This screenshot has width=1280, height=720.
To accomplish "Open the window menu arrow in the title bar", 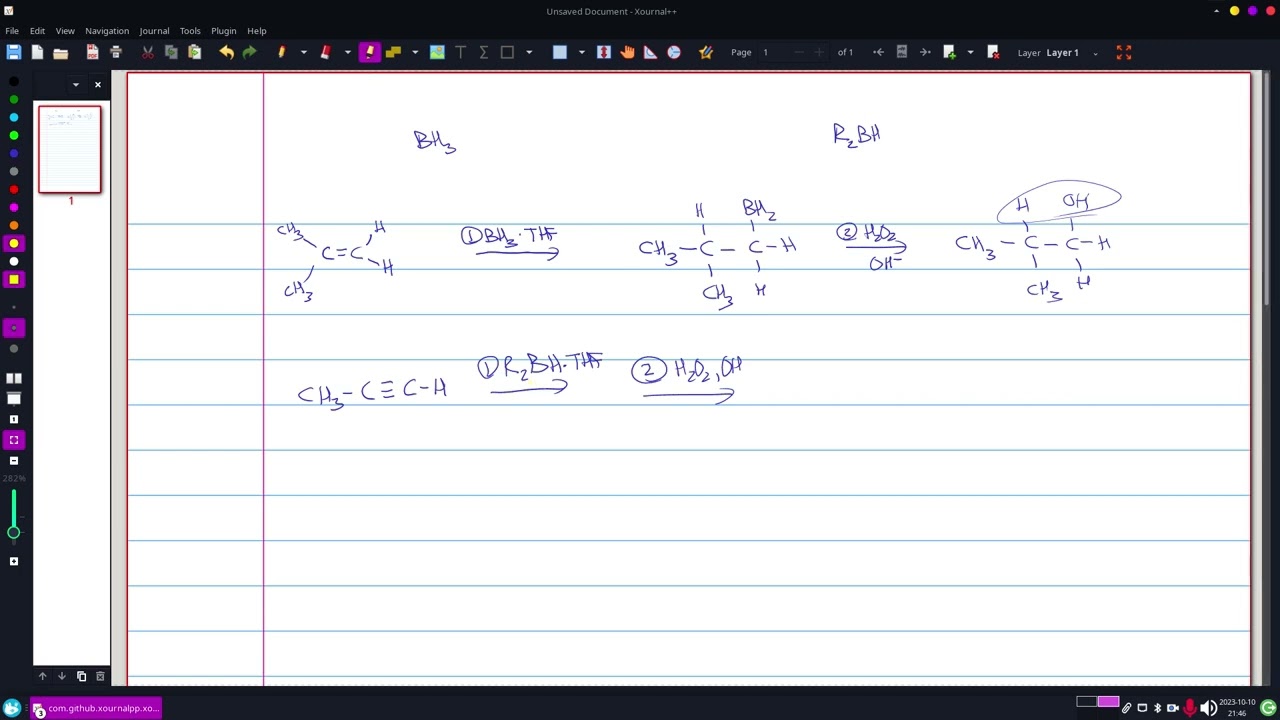I will point(1216,11).
